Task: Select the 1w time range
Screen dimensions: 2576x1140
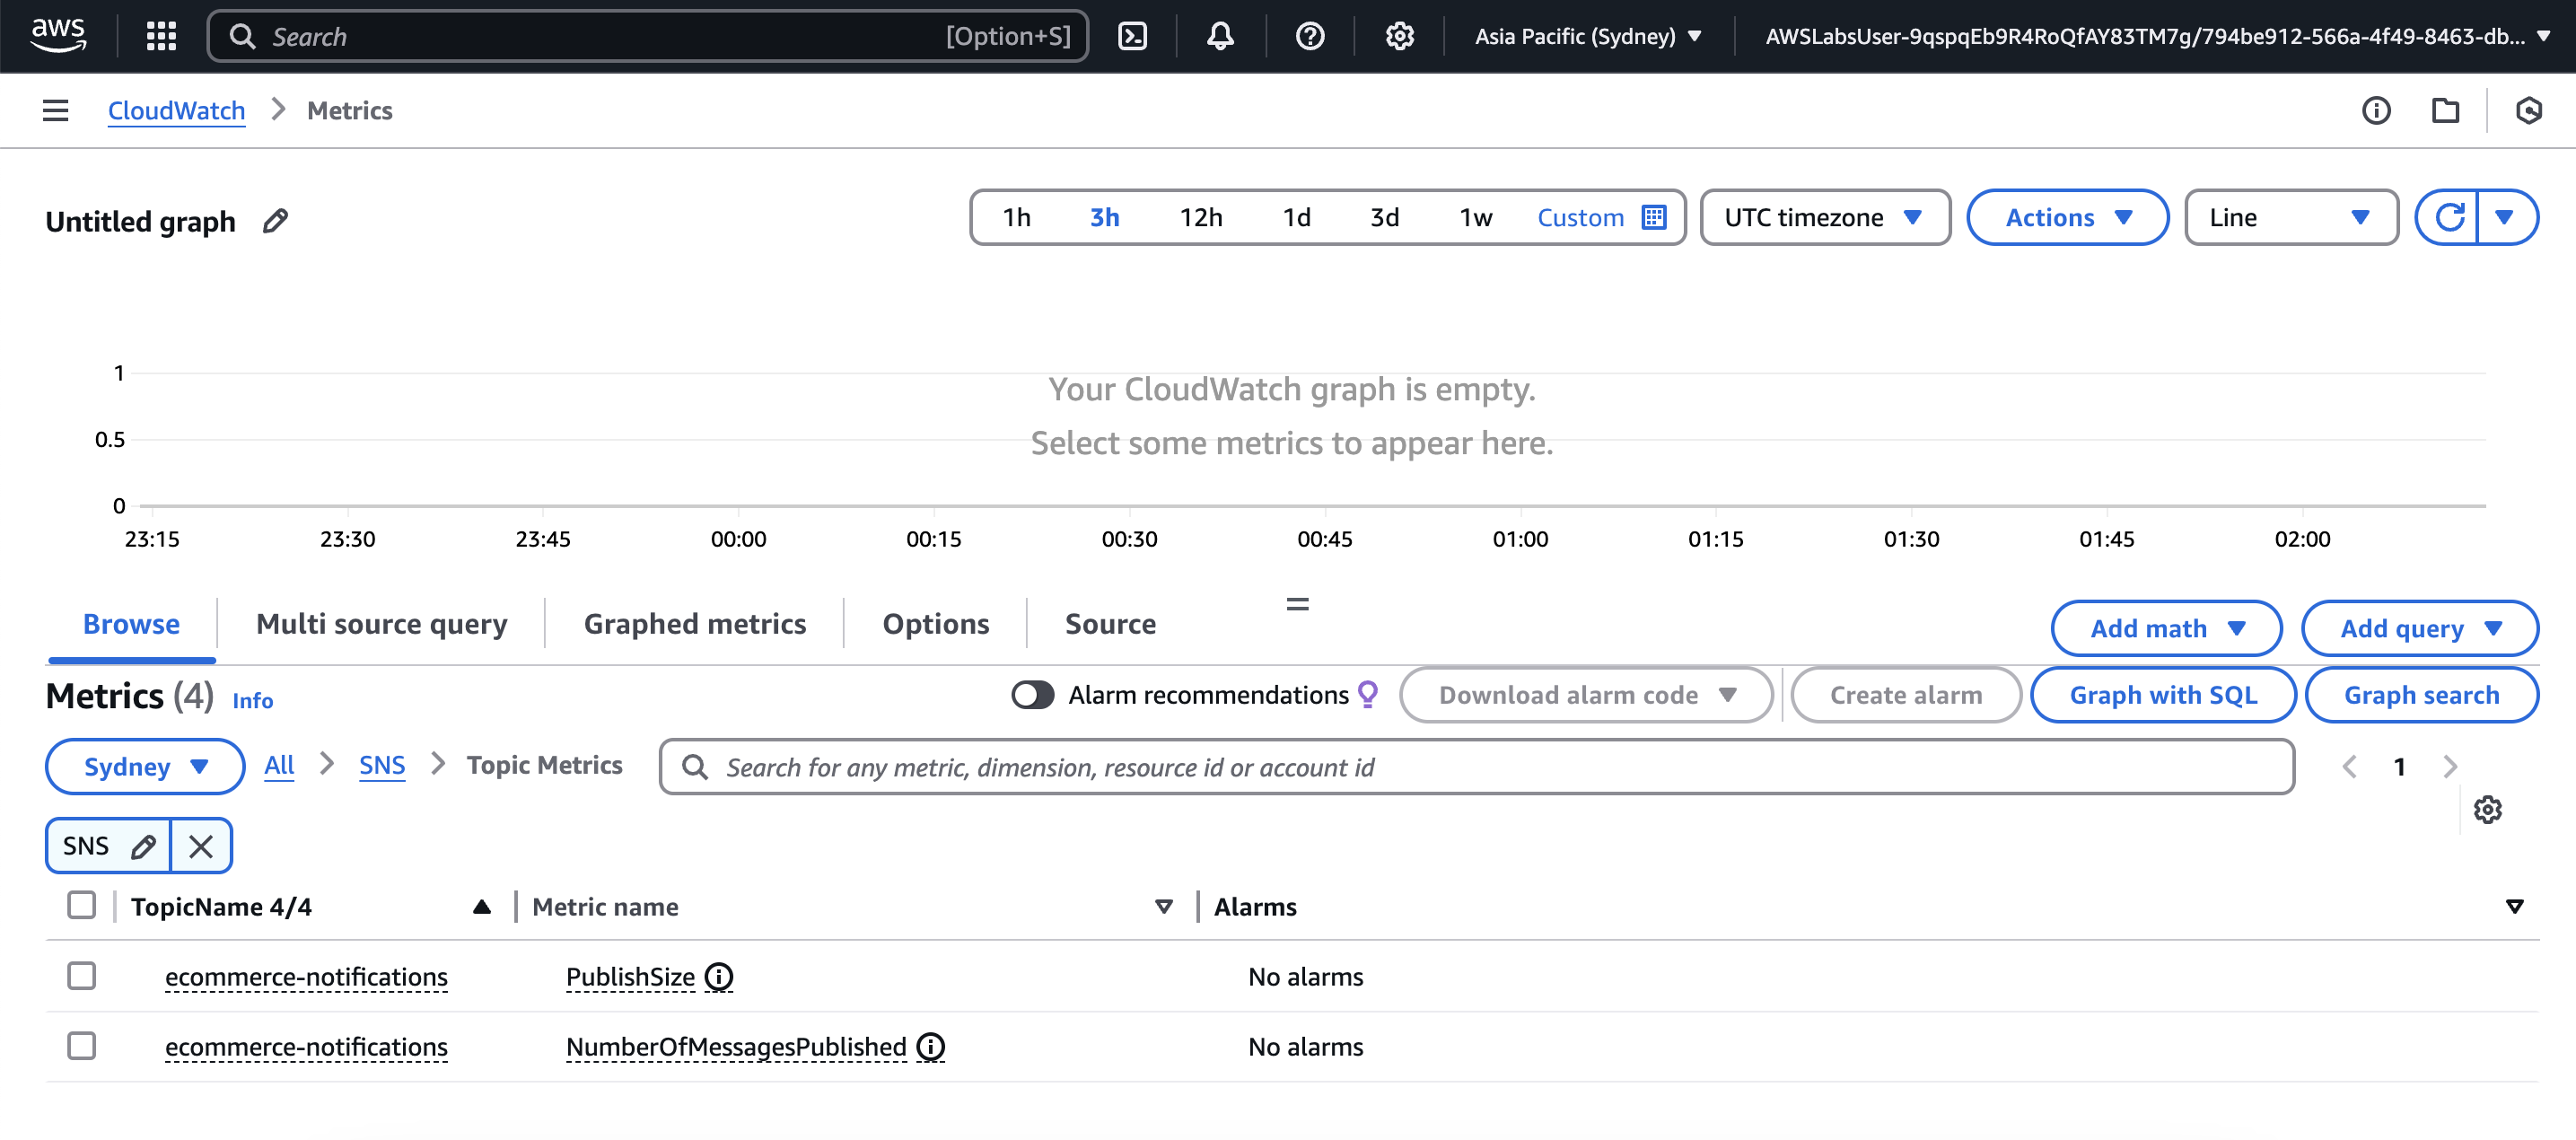Action: point(1475,217)
